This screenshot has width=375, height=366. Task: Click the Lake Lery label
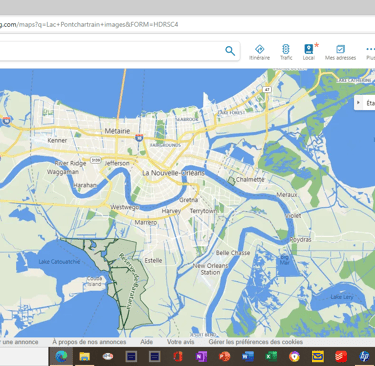pos(341,297)
